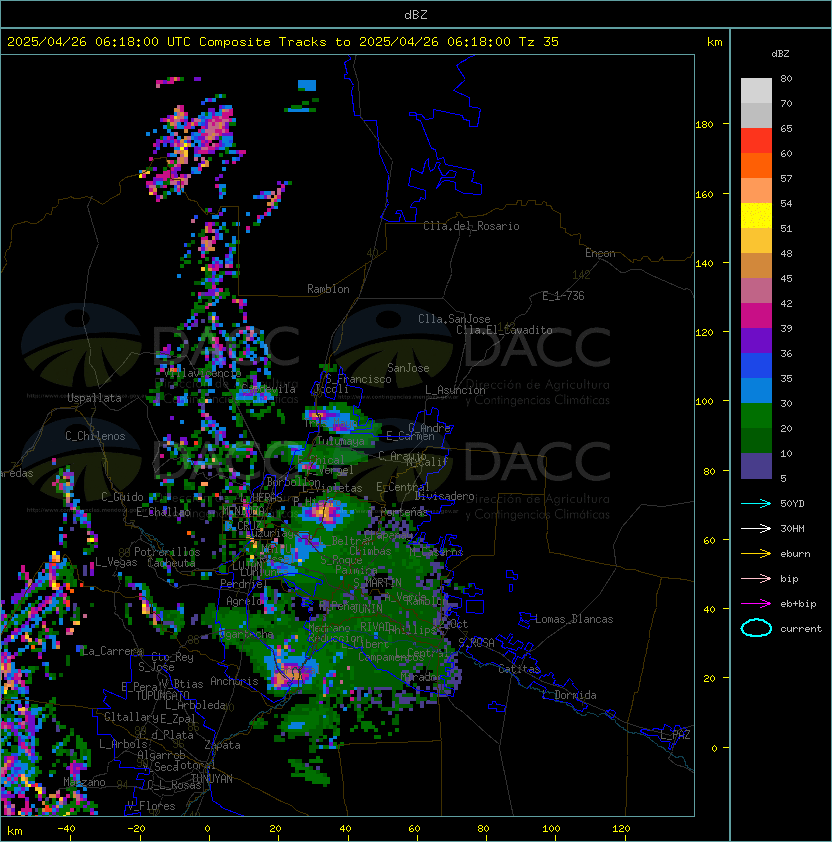Click the 'TUNUYAN' map label

point(212,779)
